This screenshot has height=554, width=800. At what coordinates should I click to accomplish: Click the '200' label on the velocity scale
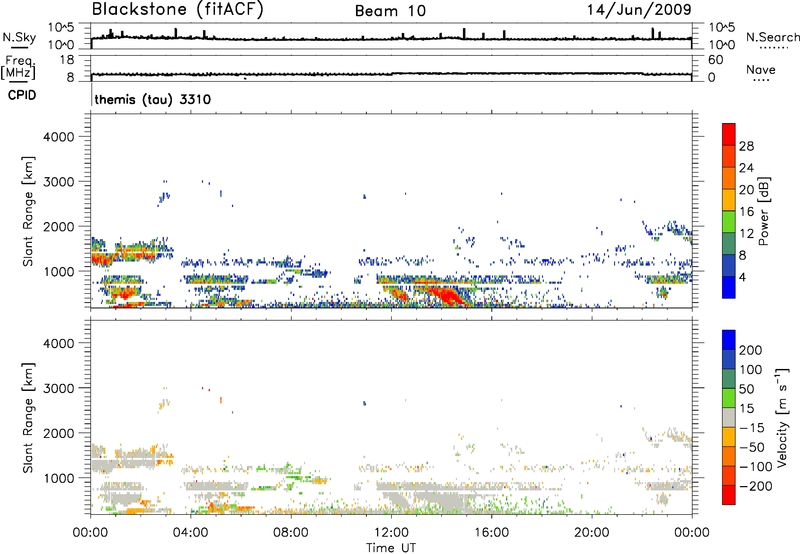751,350
